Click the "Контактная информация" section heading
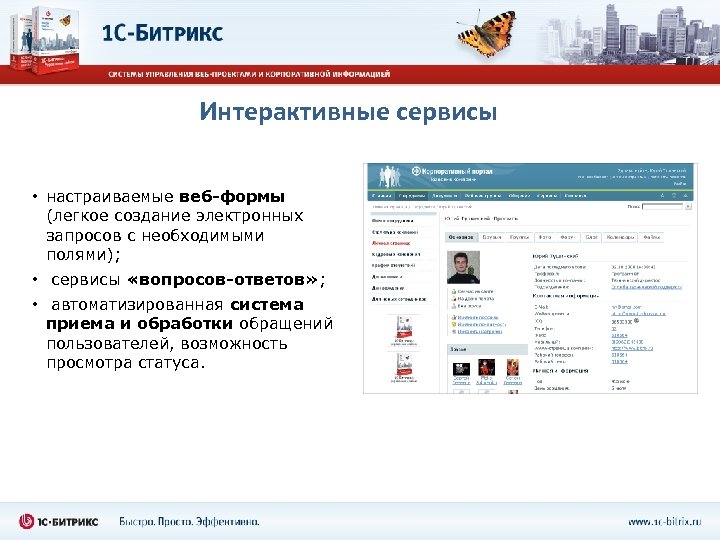The image size is (720, 540). pyautogui.click(x=566, y=296)
